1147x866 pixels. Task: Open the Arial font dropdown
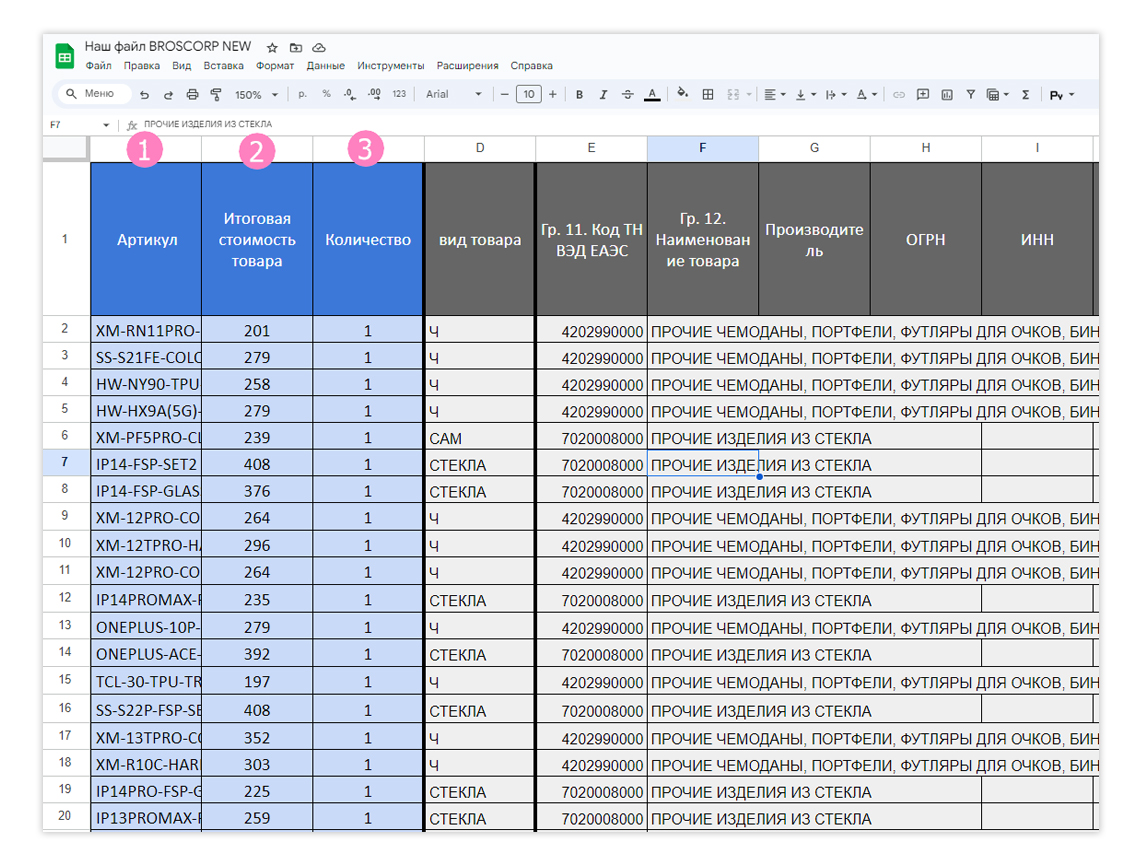click(454, 94)
